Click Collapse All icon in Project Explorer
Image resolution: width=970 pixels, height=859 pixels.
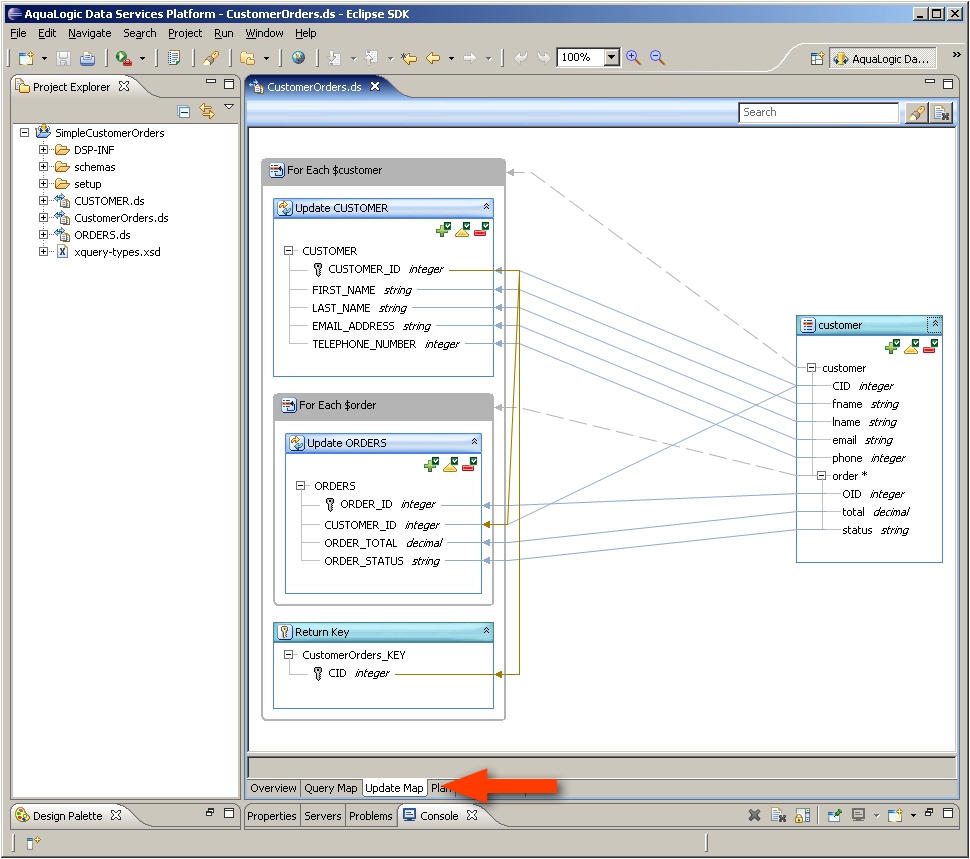pos(184,111)
